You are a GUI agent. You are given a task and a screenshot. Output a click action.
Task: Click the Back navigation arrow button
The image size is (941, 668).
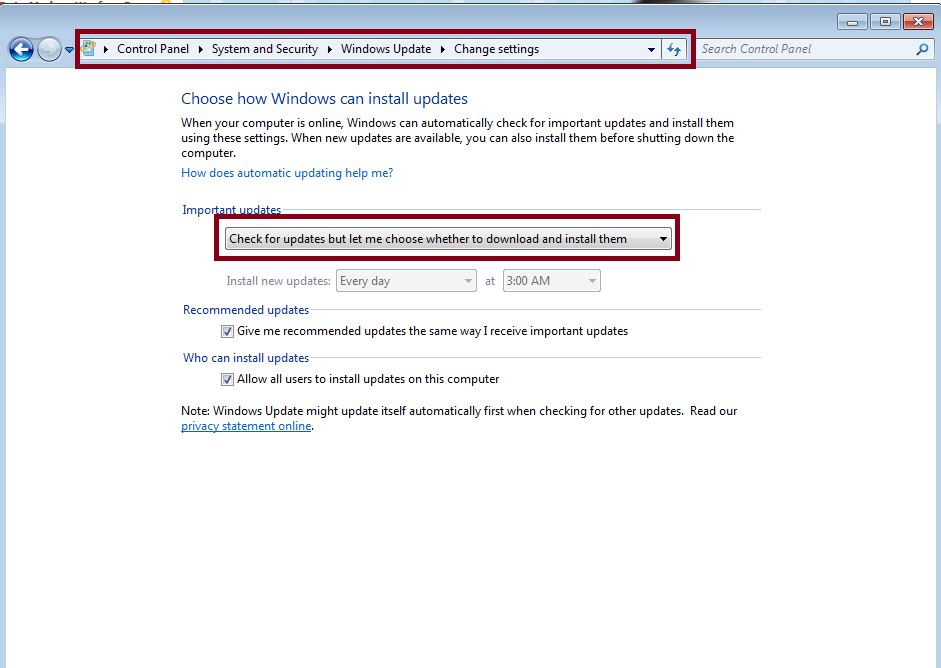click(22, 49)
